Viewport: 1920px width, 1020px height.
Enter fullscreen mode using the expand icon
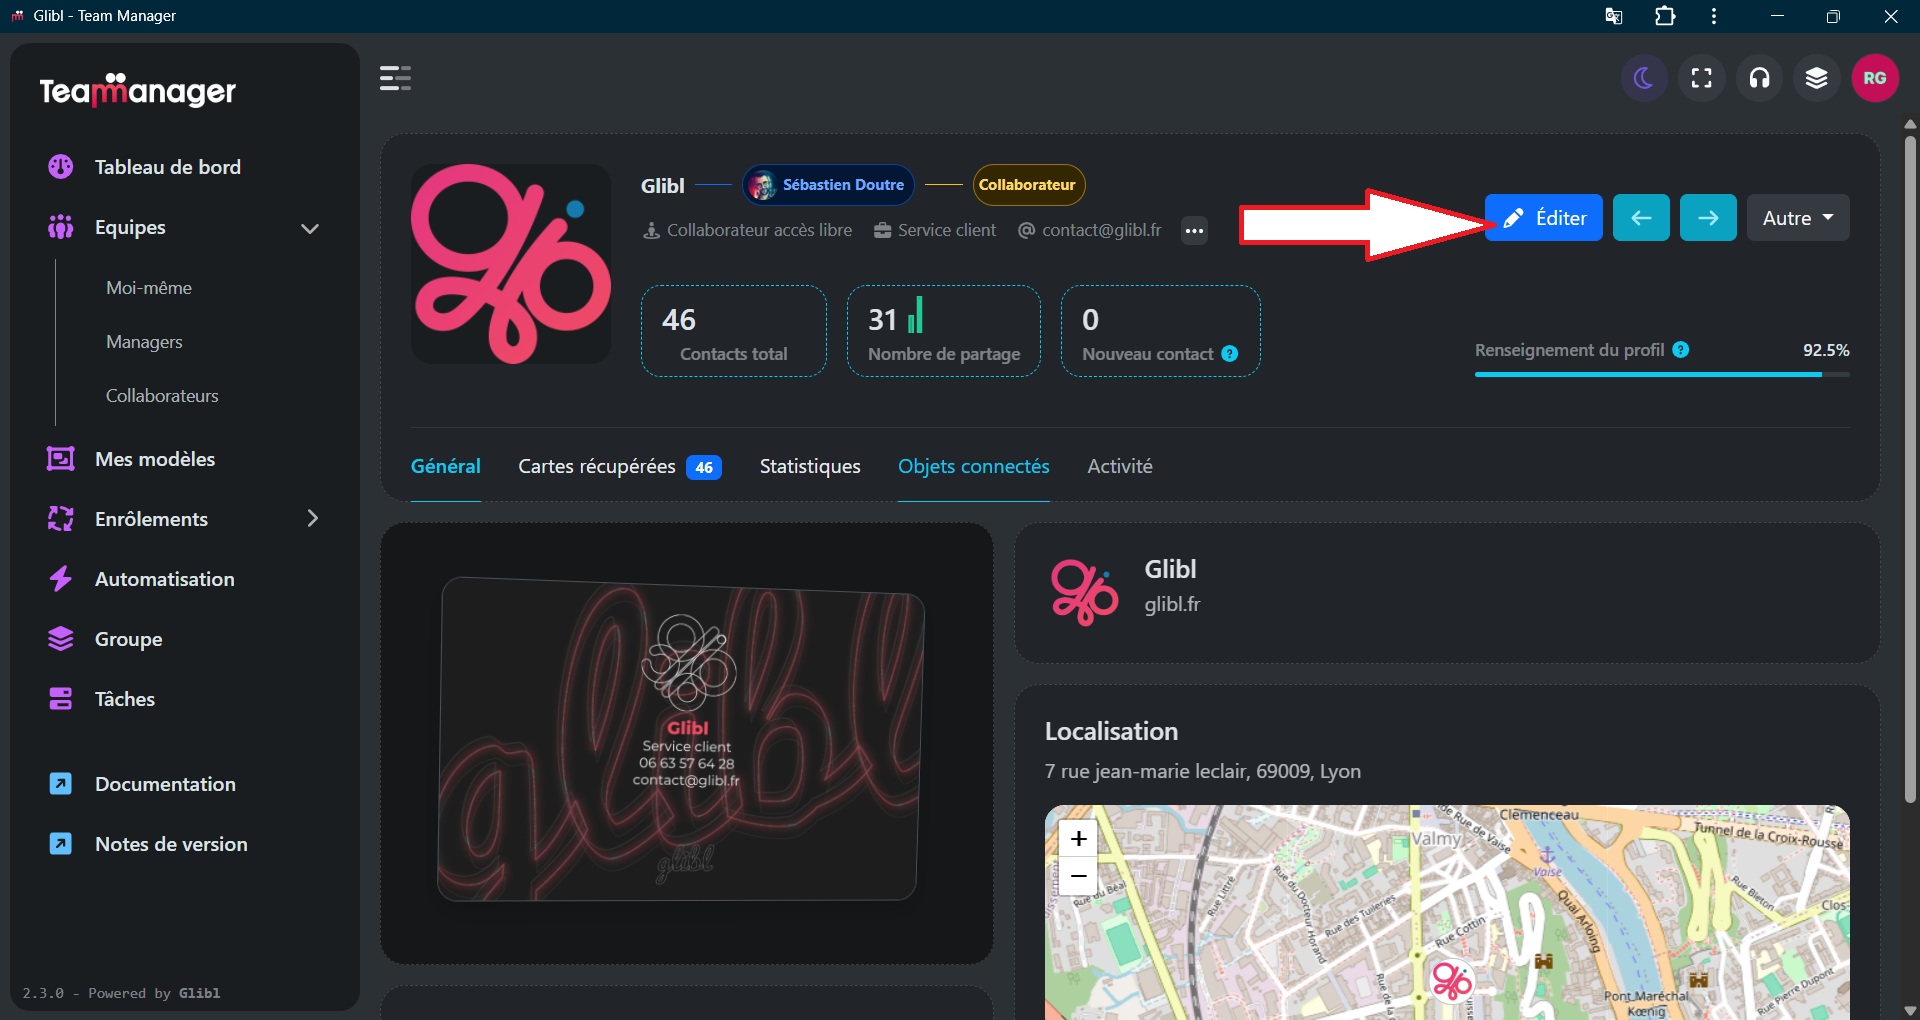(x=1701, y=78)
